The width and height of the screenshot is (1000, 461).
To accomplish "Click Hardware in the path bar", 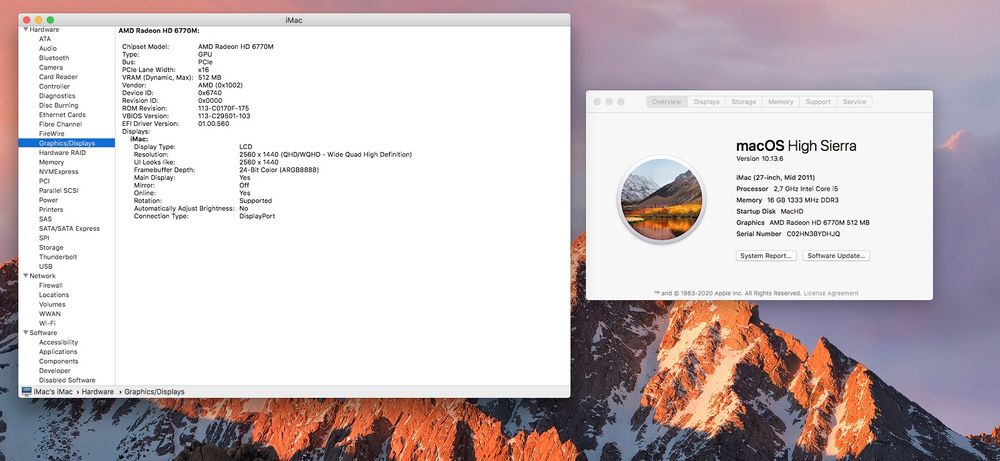I will (98, 391).
